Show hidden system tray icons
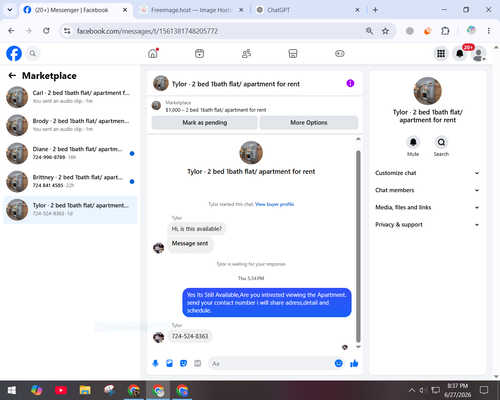The image size is (500, 400). (x=412, y=390)
